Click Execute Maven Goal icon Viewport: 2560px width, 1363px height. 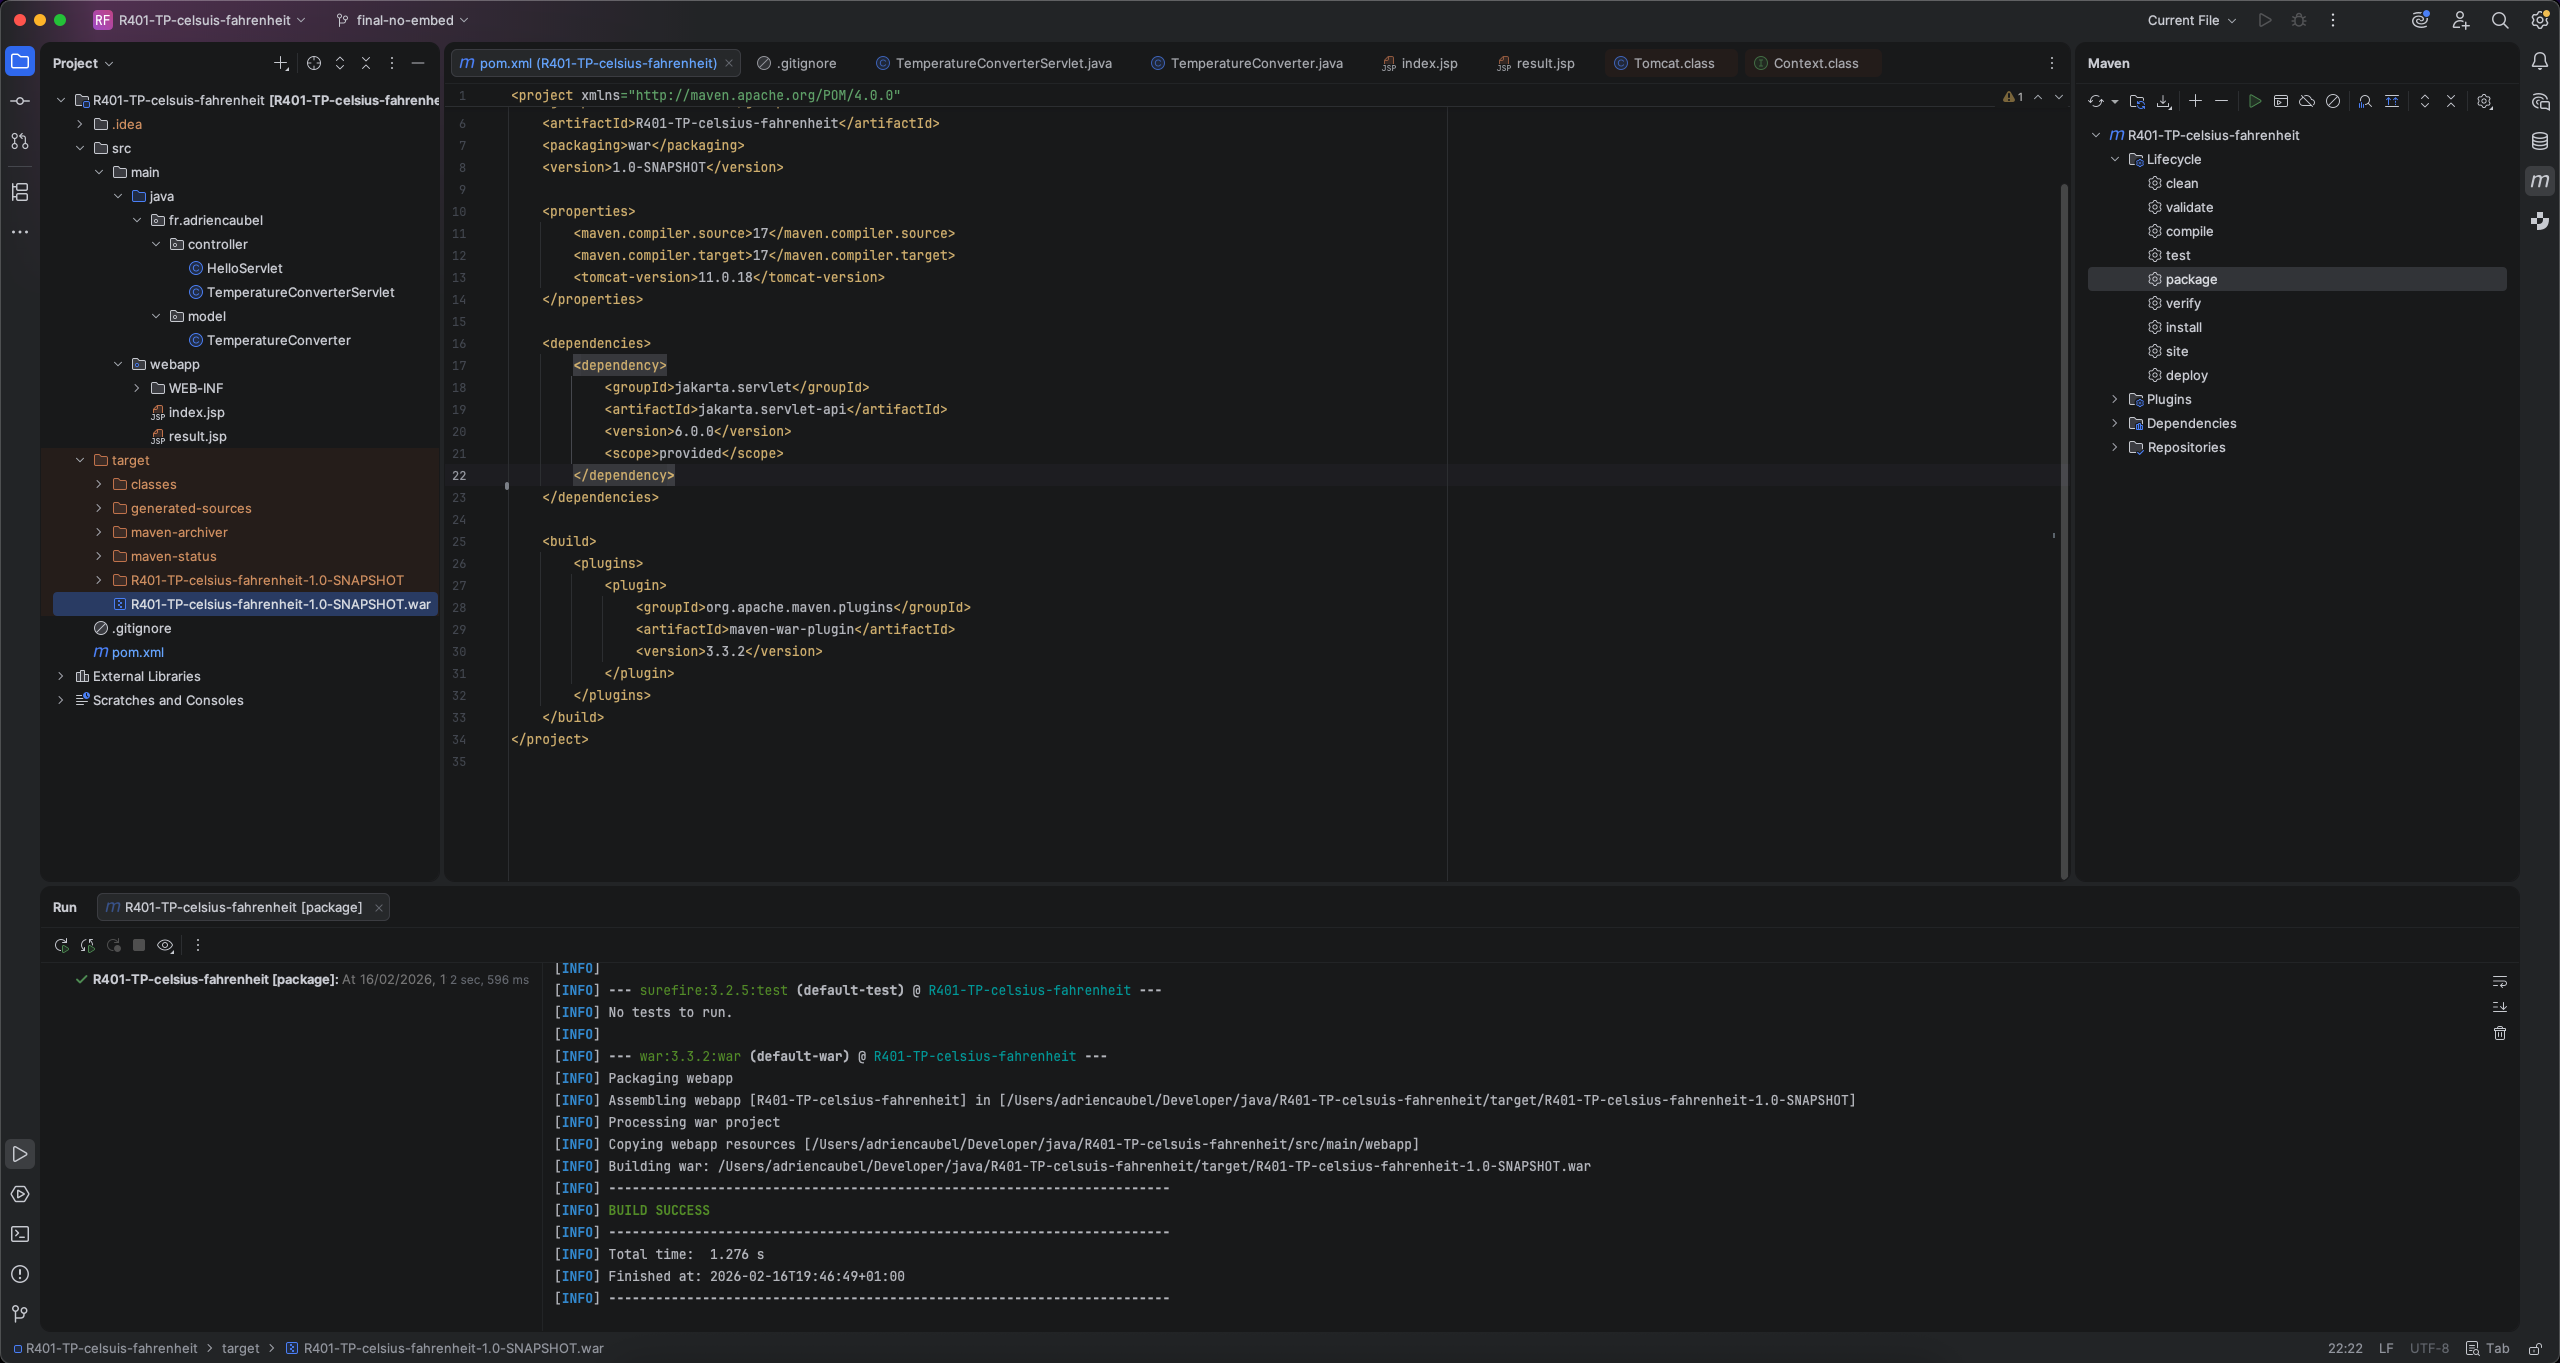2281,101
